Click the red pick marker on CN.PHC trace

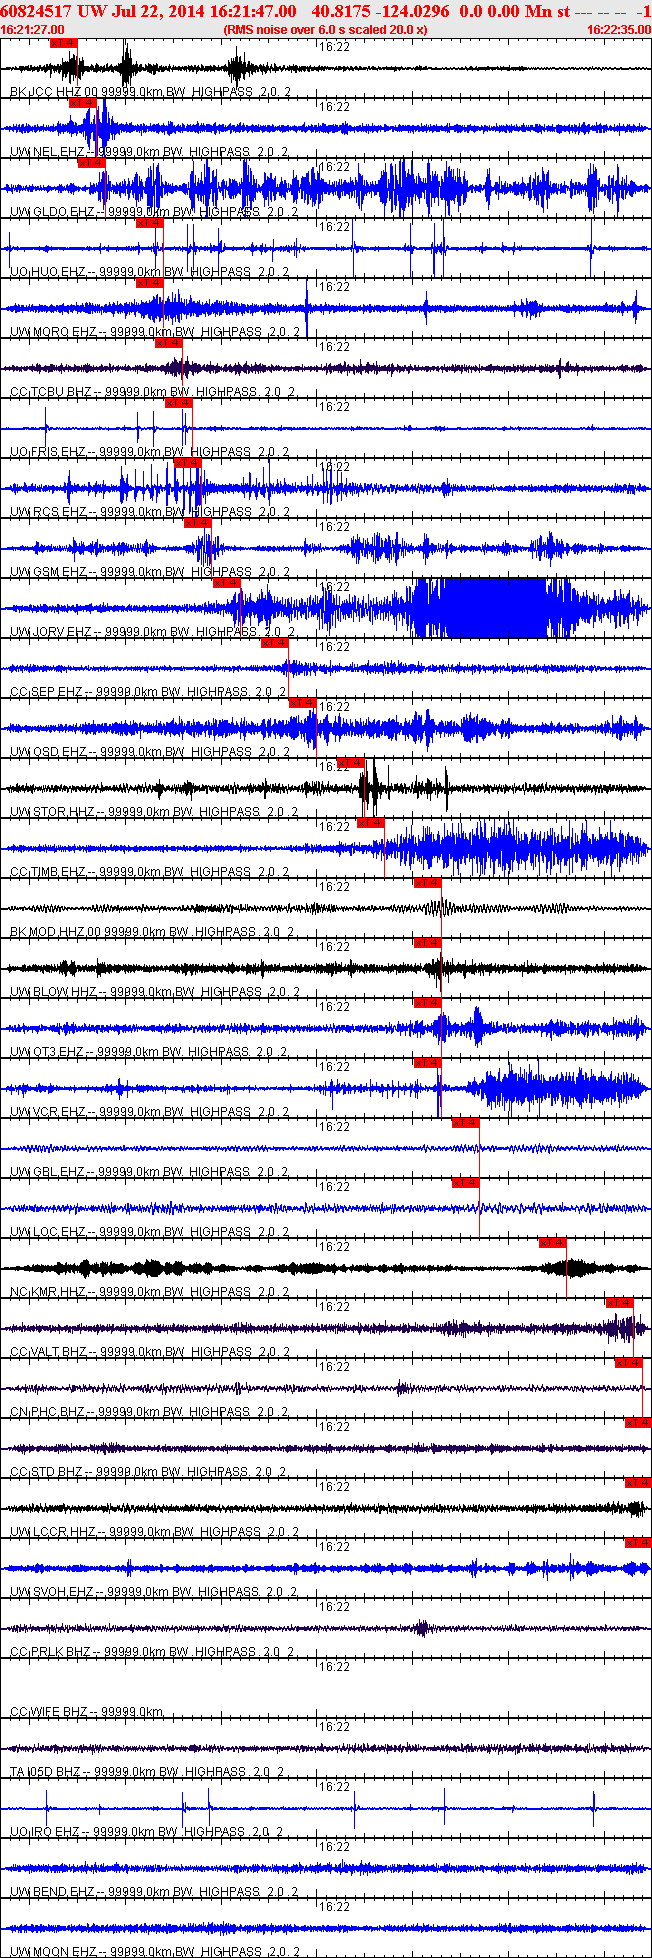point(629,1363)
